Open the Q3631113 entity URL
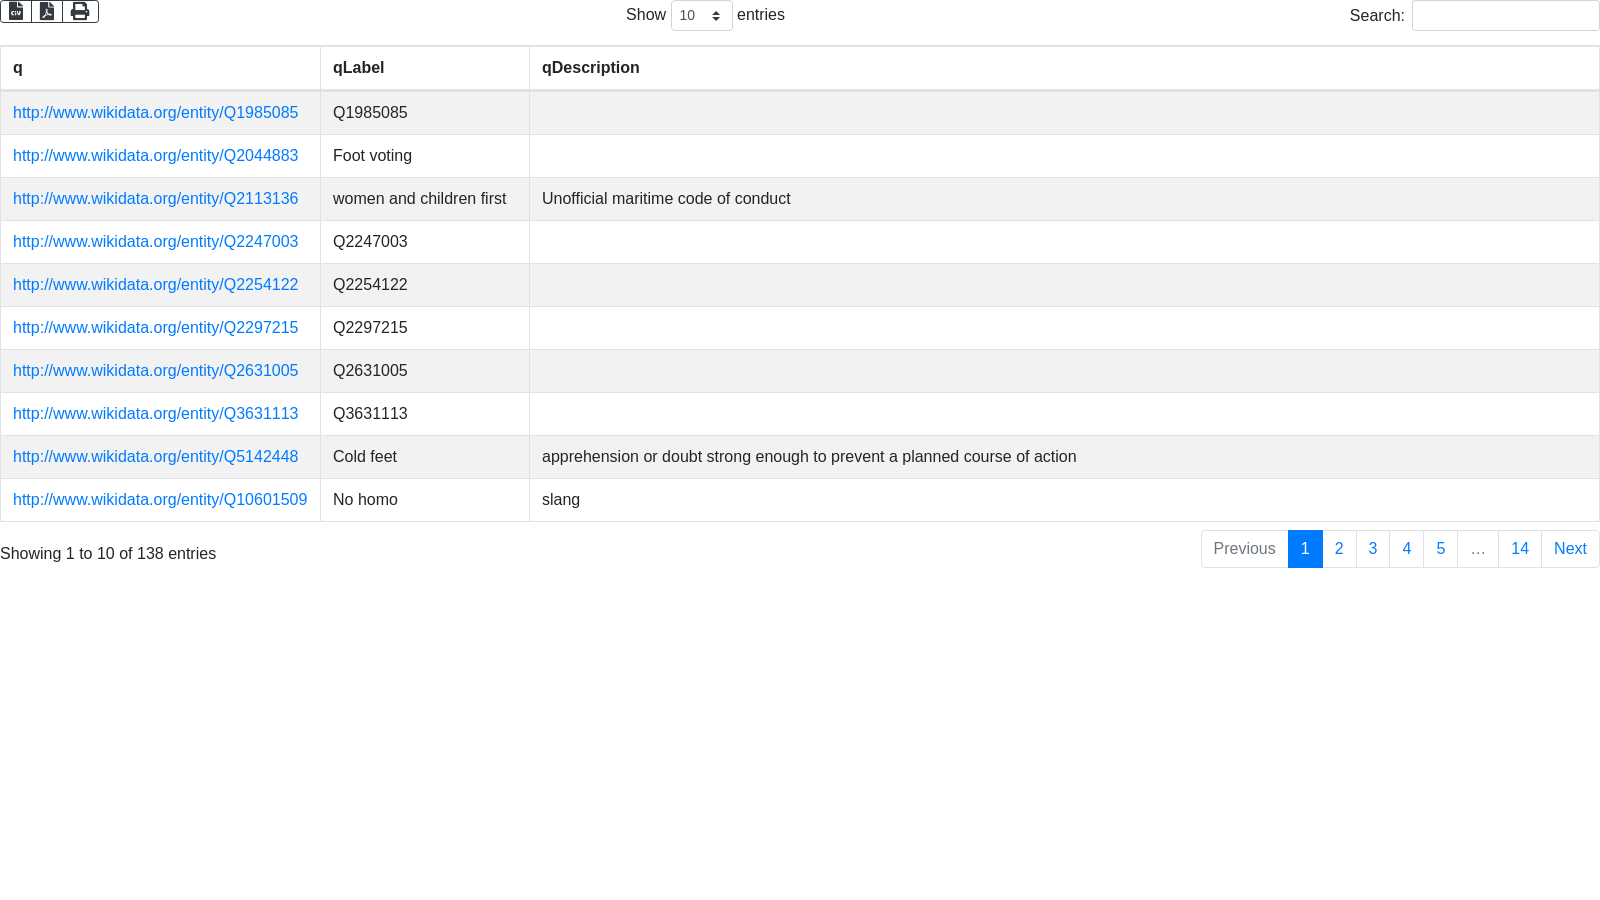This screenshot has height=900, width=1600. point(155,414)
